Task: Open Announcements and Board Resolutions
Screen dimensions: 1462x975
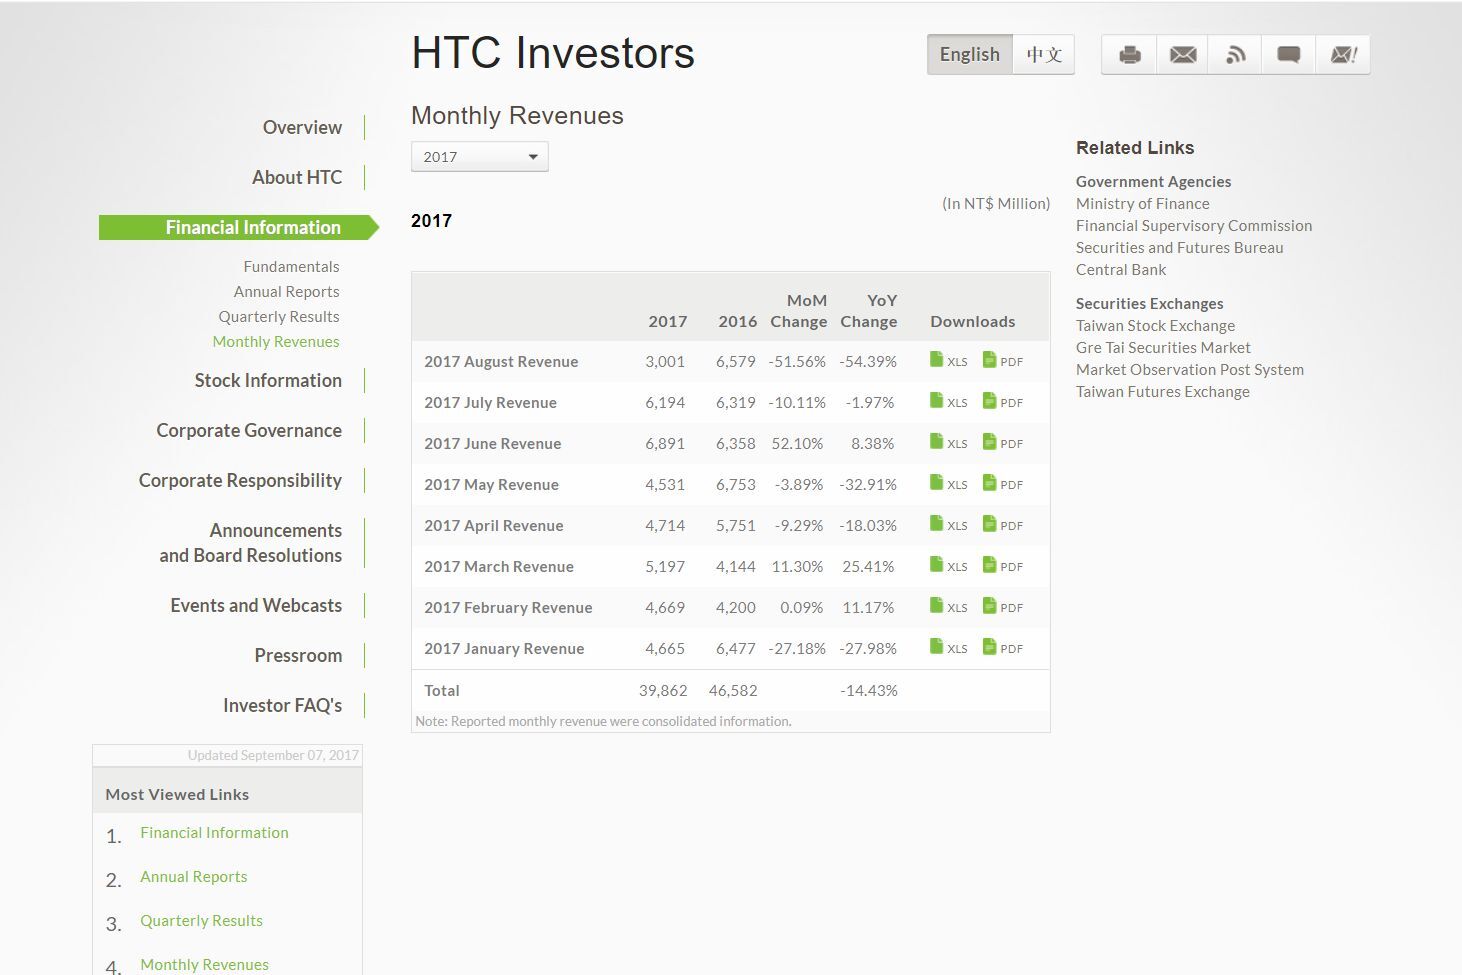Action: pos(251,543)
